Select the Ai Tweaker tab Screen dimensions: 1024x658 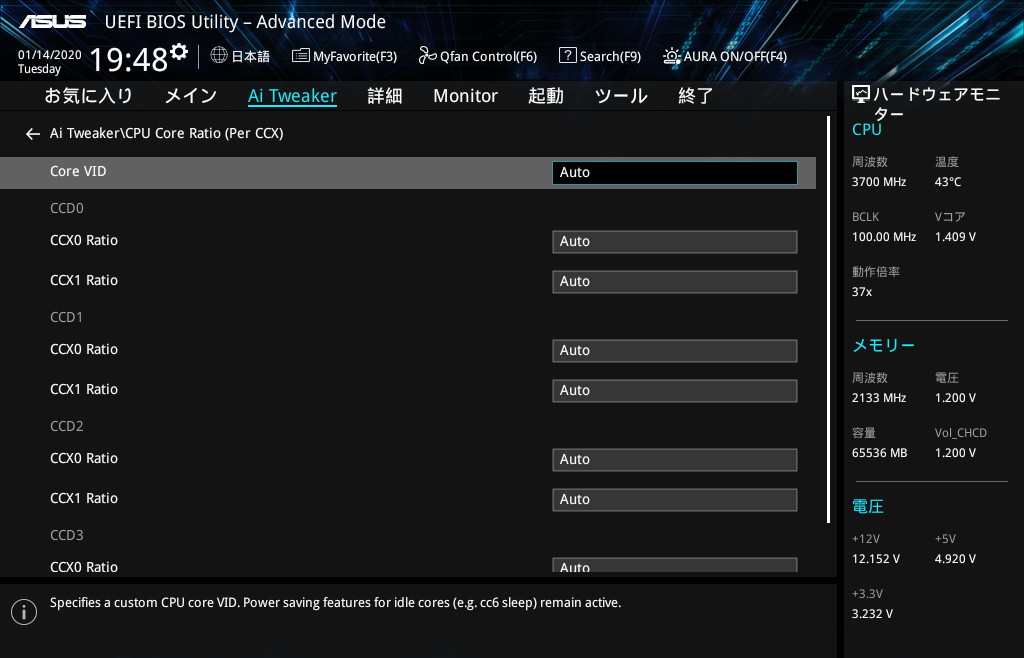click(x=292, y=96)
